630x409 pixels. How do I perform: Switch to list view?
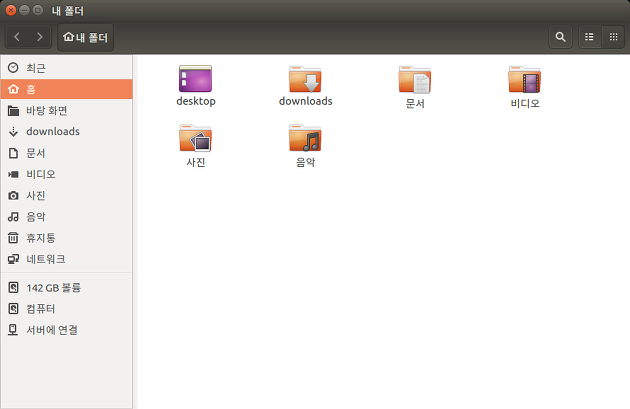[x=589, y=37]
